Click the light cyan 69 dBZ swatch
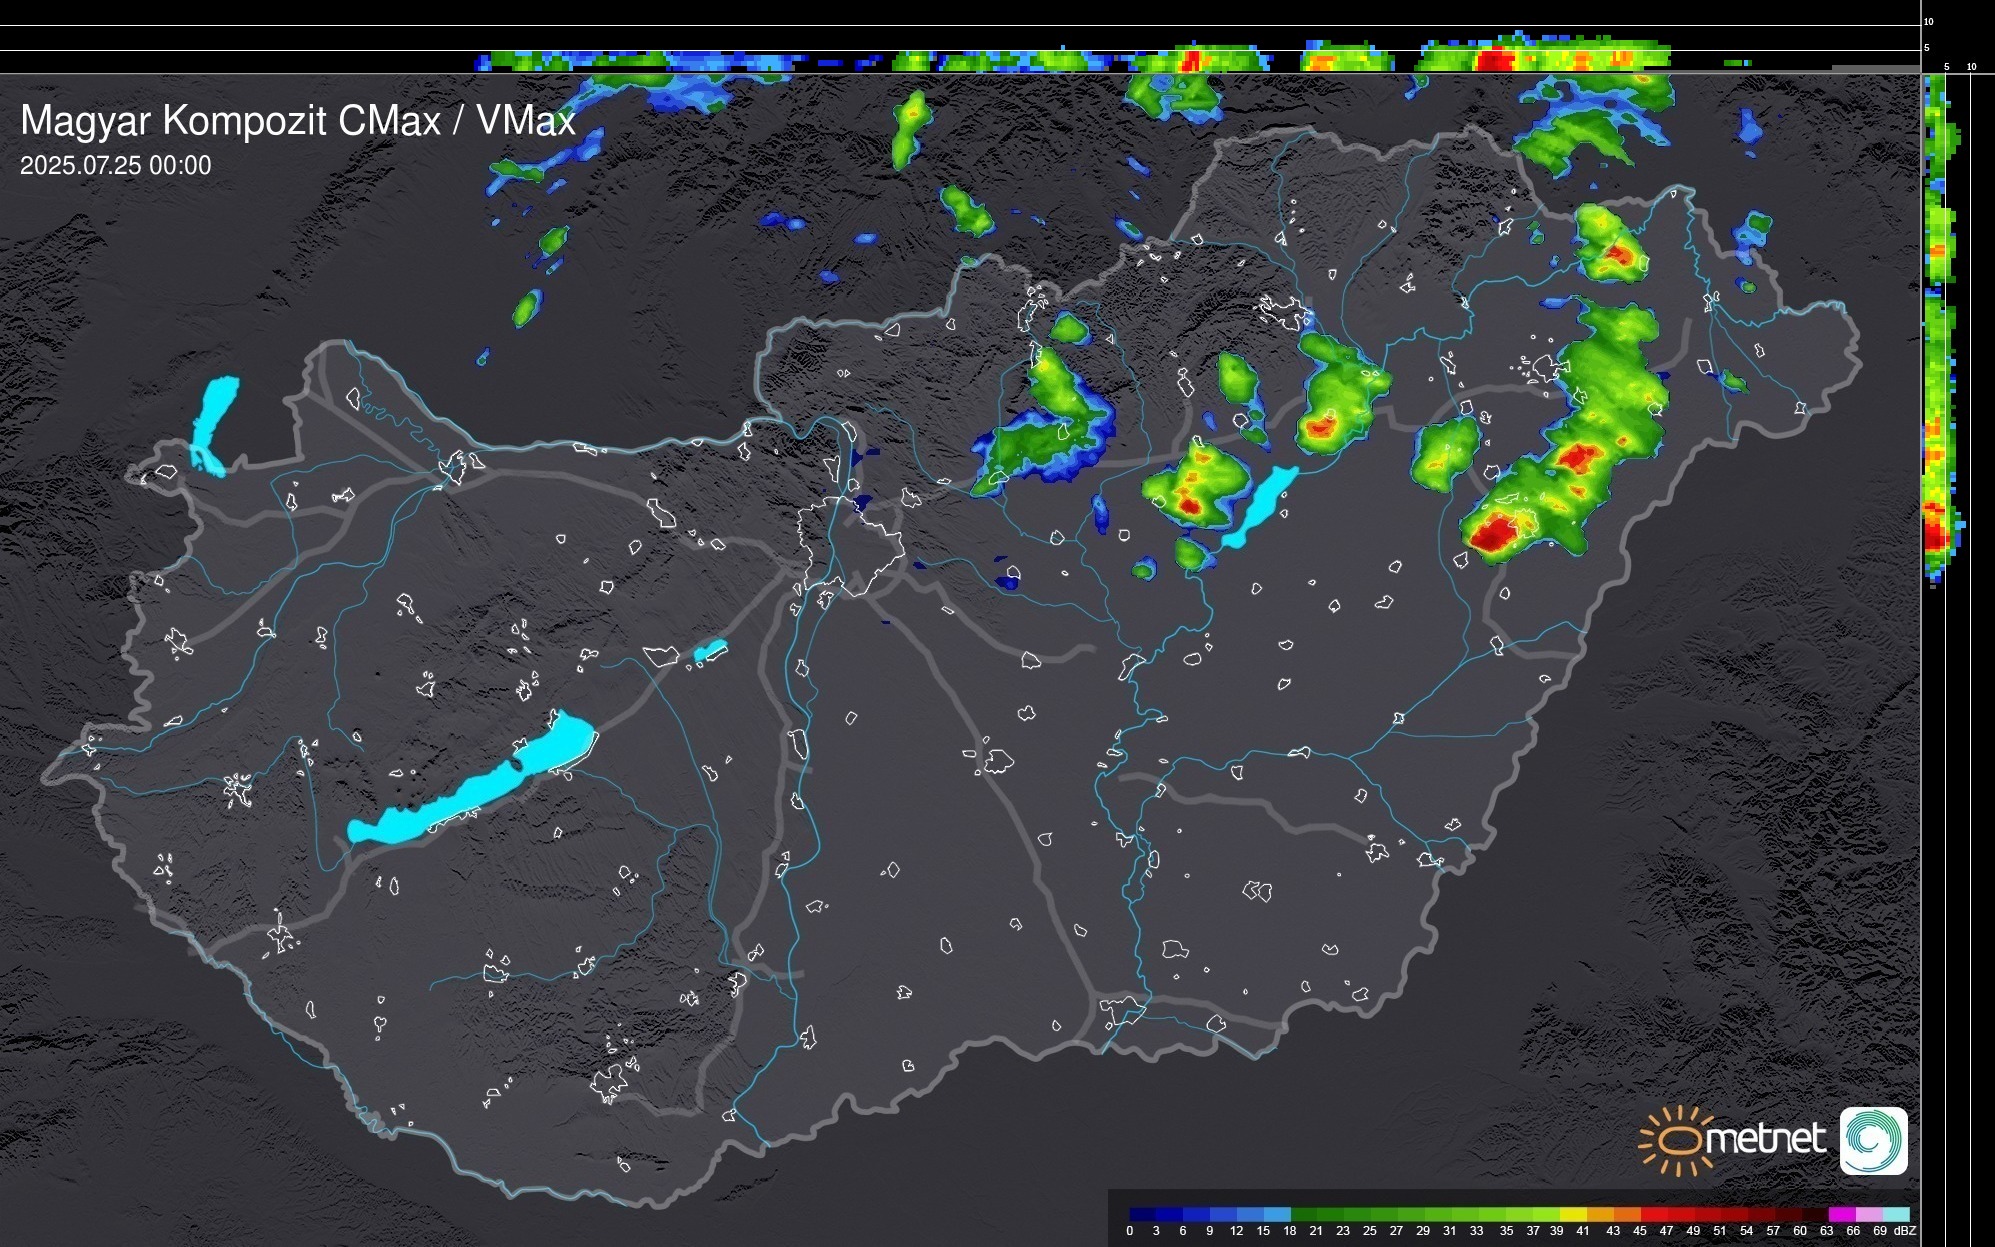This screenshot has height=1247, width=1995. tap(1896, 1214)
